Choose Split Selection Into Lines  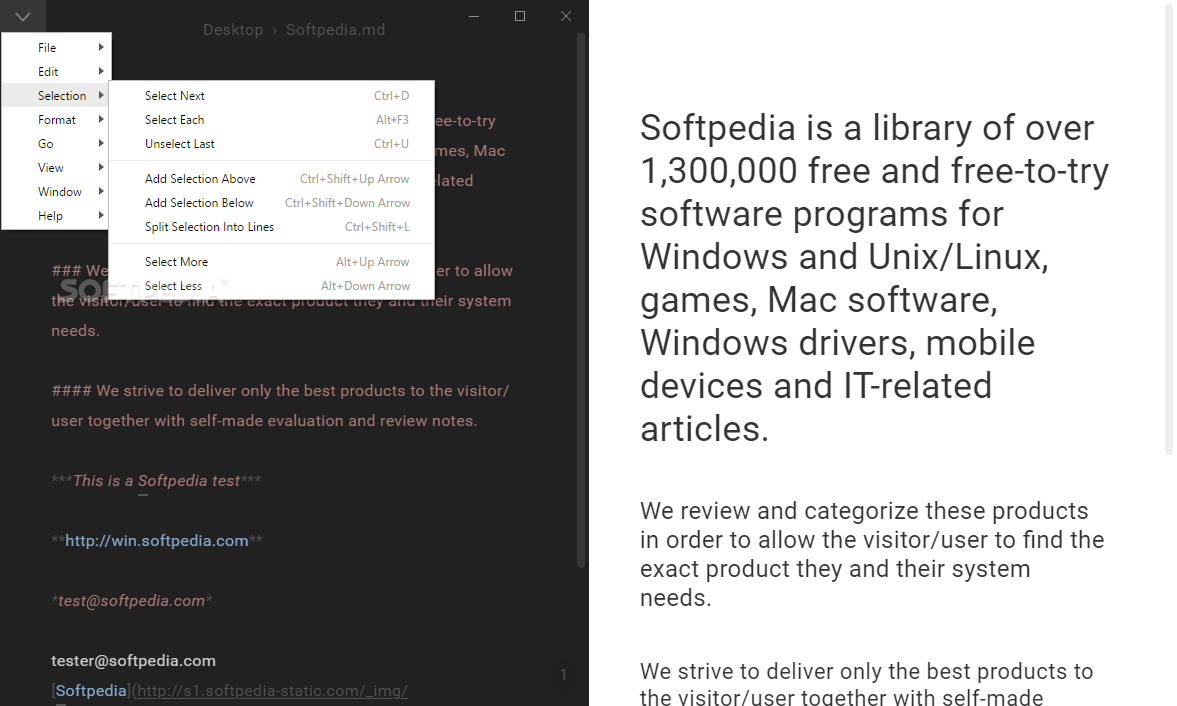coord(272,227)
